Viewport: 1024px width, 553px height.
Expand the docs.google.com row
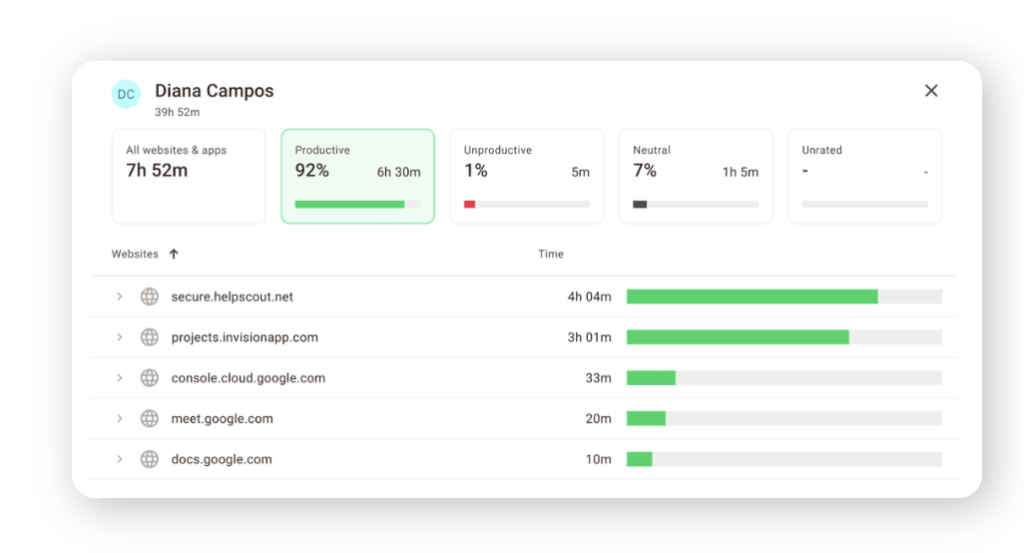(x=120, y=459)
